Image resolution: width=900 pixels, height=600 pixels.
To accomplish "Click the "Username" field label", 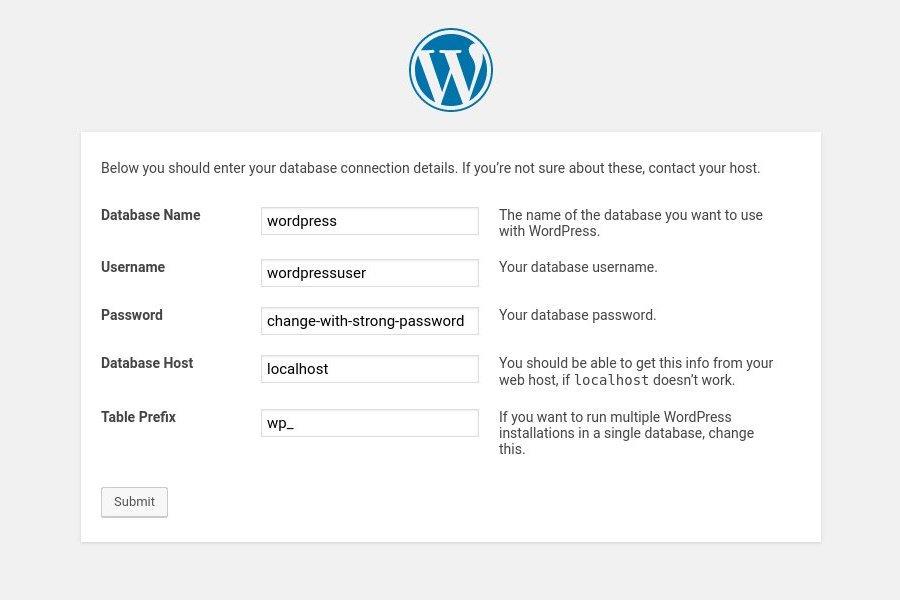I will [x=133, y=267].
